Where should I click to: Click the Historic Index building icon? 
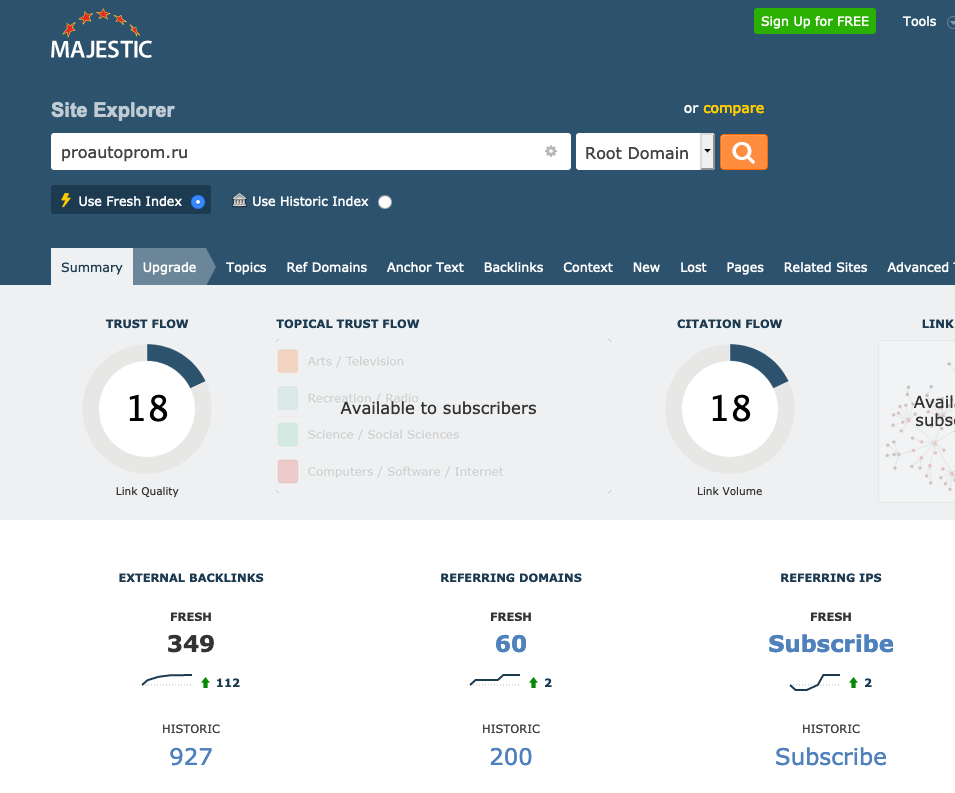pyautogui.click(x=239, y=201)
